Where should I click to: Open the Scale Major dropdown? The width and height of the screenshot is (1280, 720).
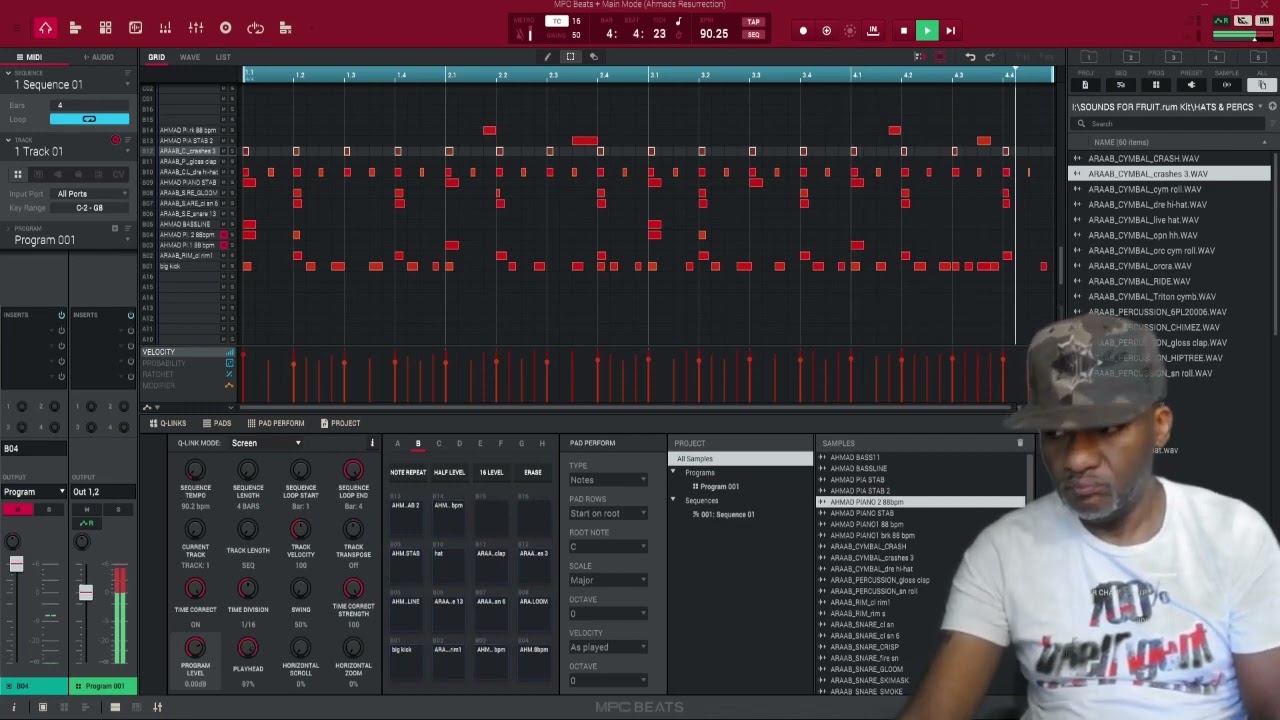pyautogui.click(x=608, y=580)
